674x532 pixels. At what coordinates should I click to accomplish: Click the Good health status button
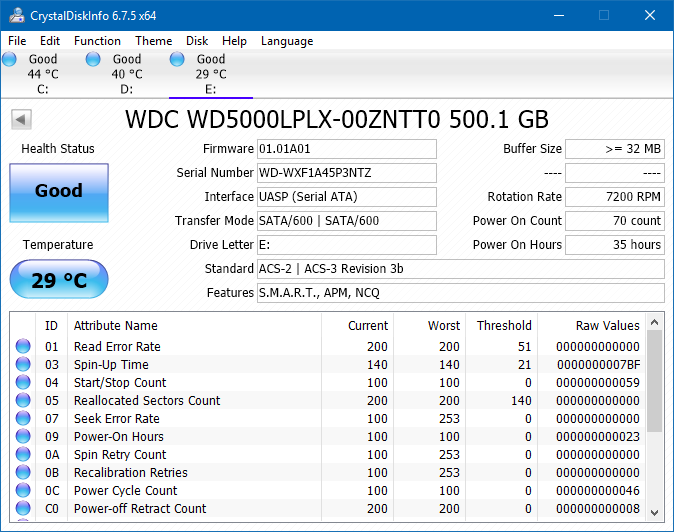[x=59, y=193]
